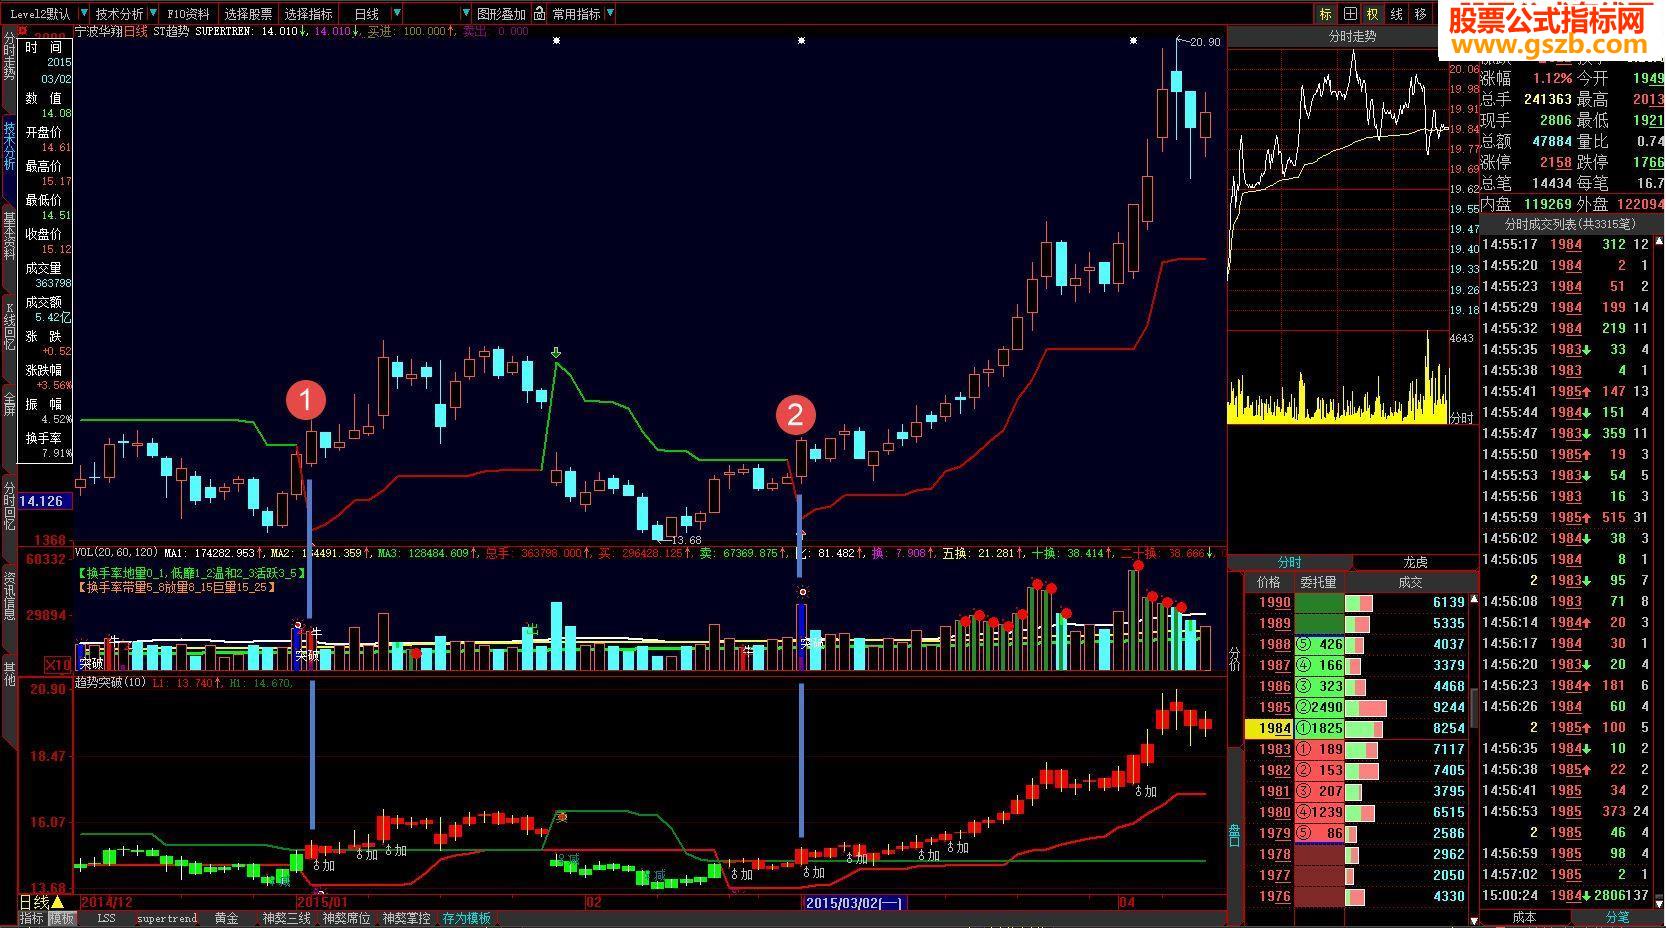Click the 移 move tool icon

(x=1421, y=14)
